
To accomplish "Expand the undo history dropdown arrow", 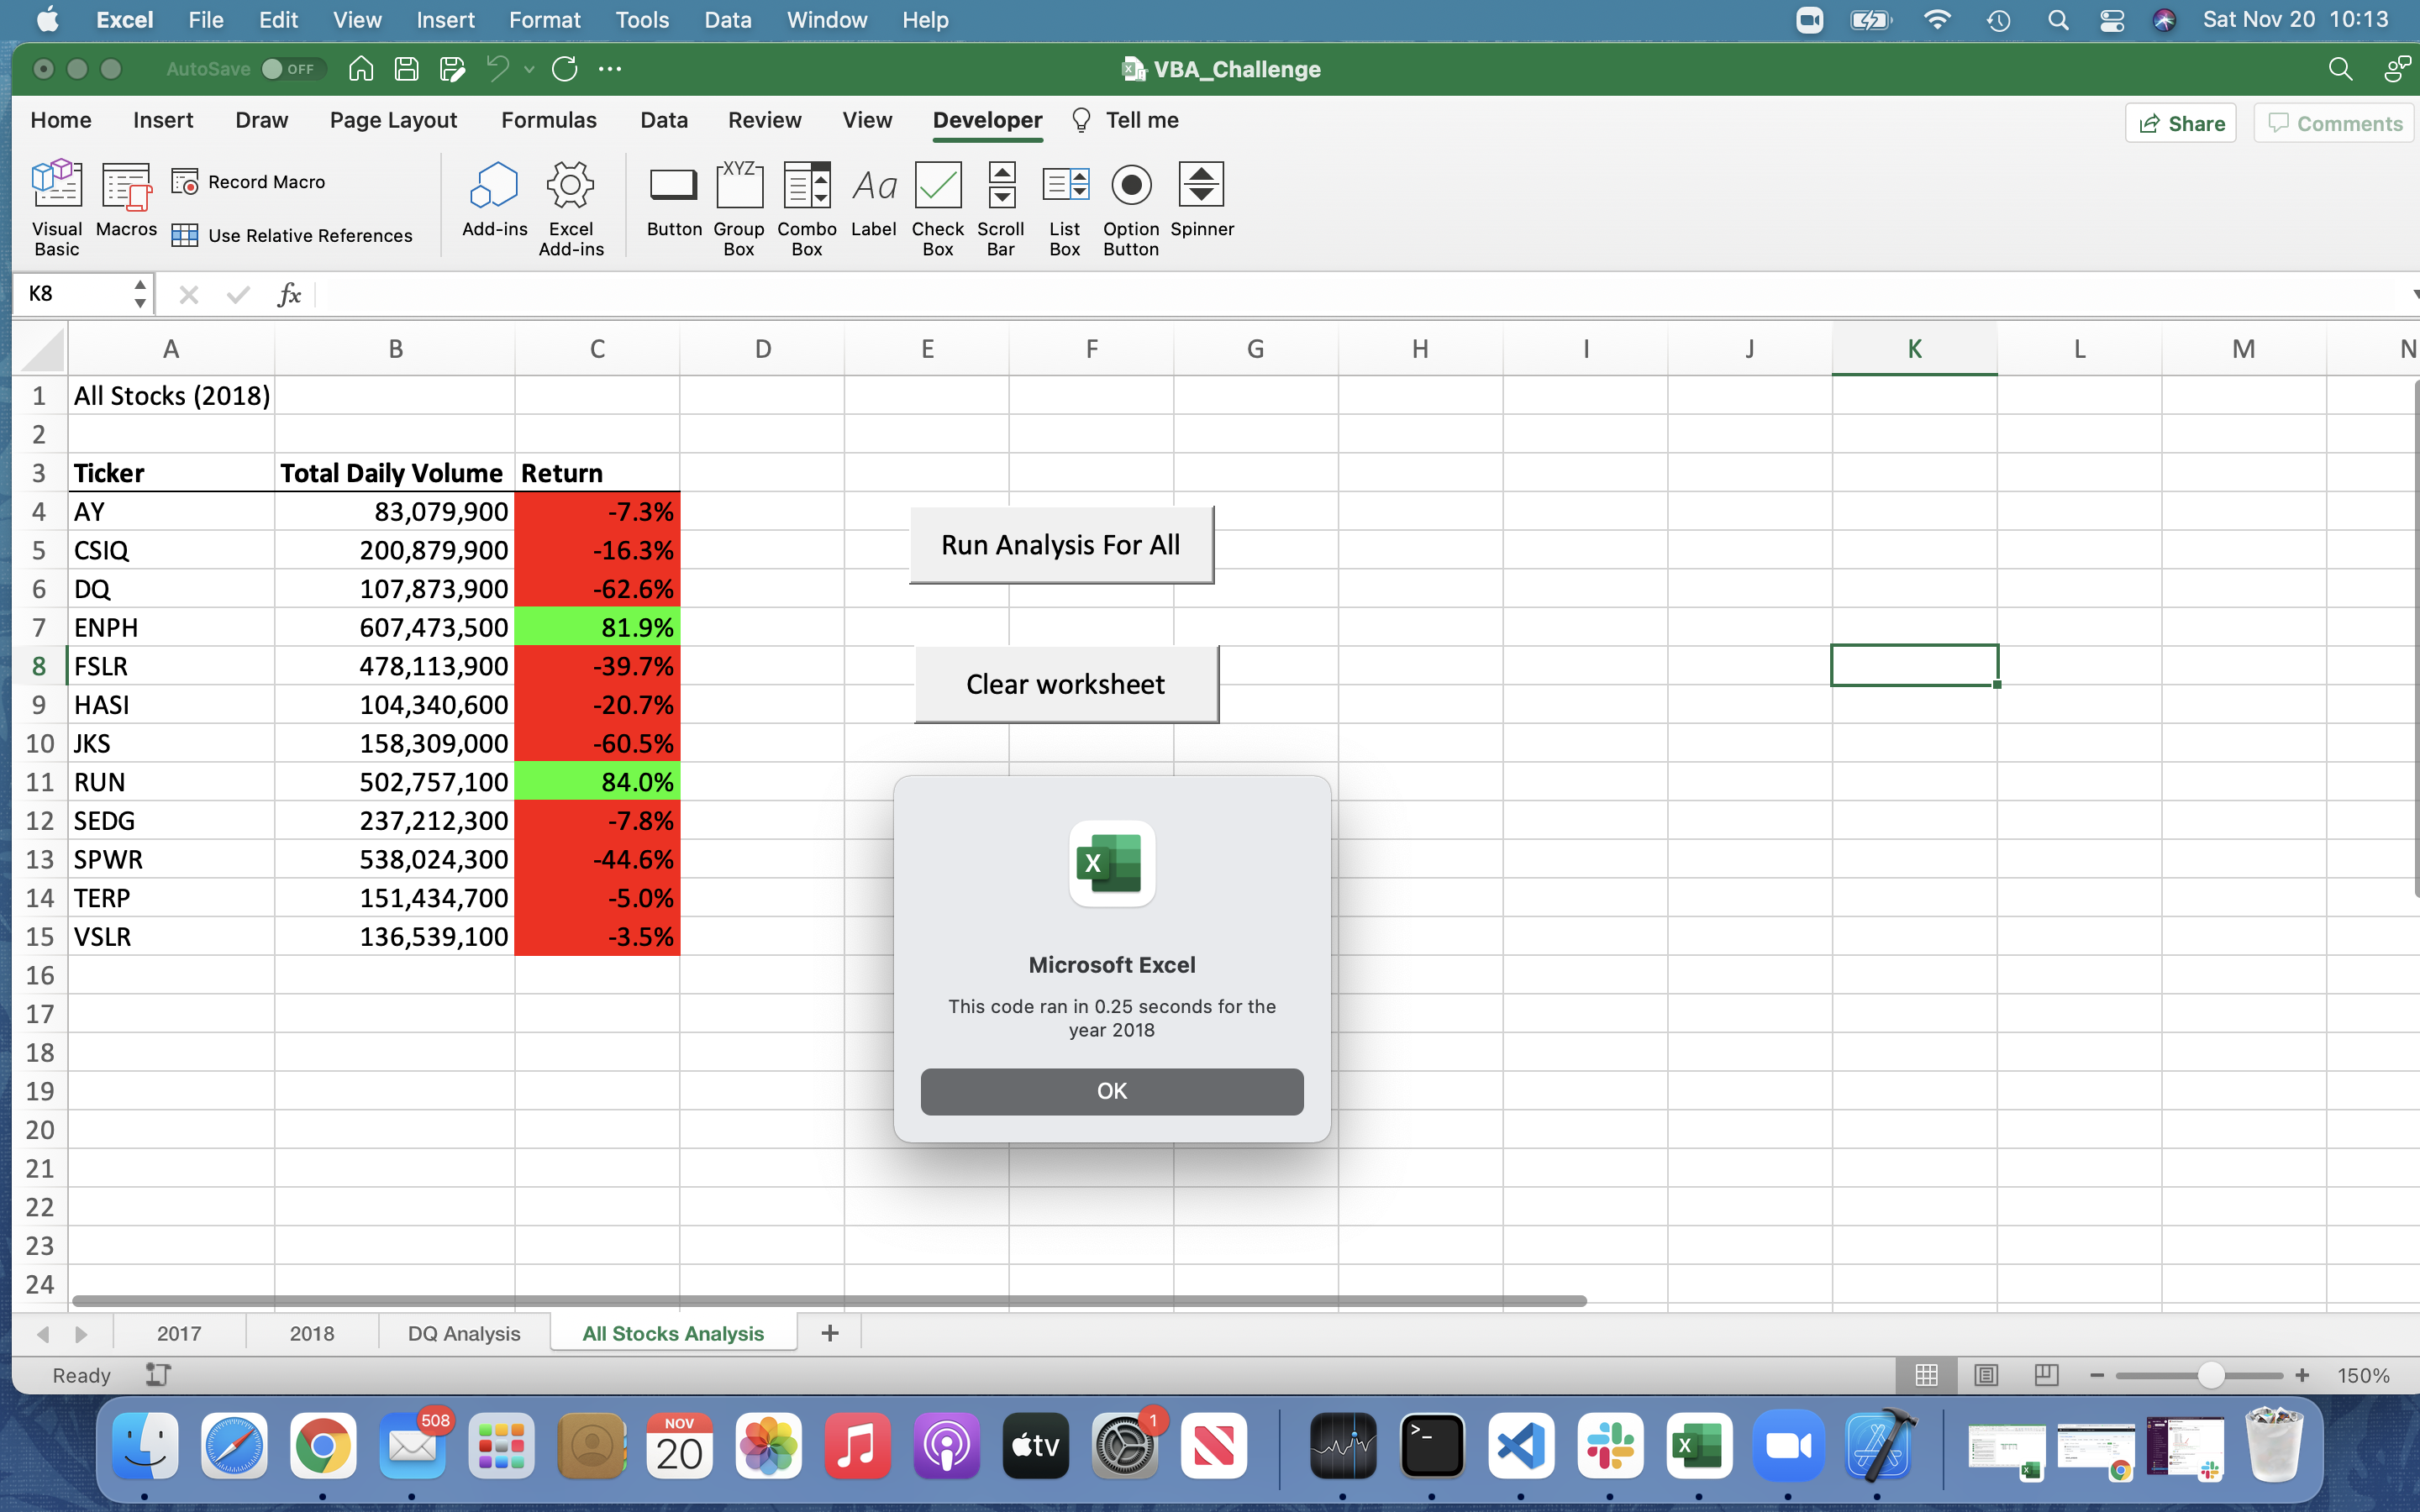I will [529, 69].
